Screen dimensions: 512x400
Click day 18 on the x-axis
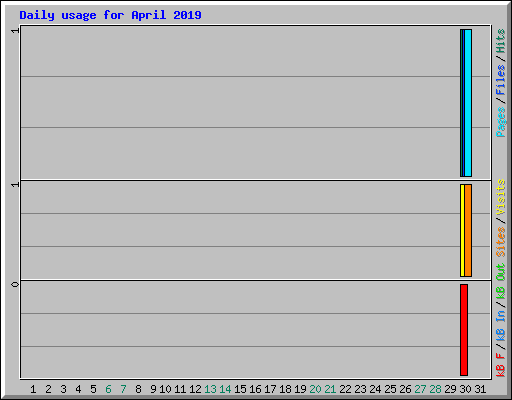click(285, 389)
